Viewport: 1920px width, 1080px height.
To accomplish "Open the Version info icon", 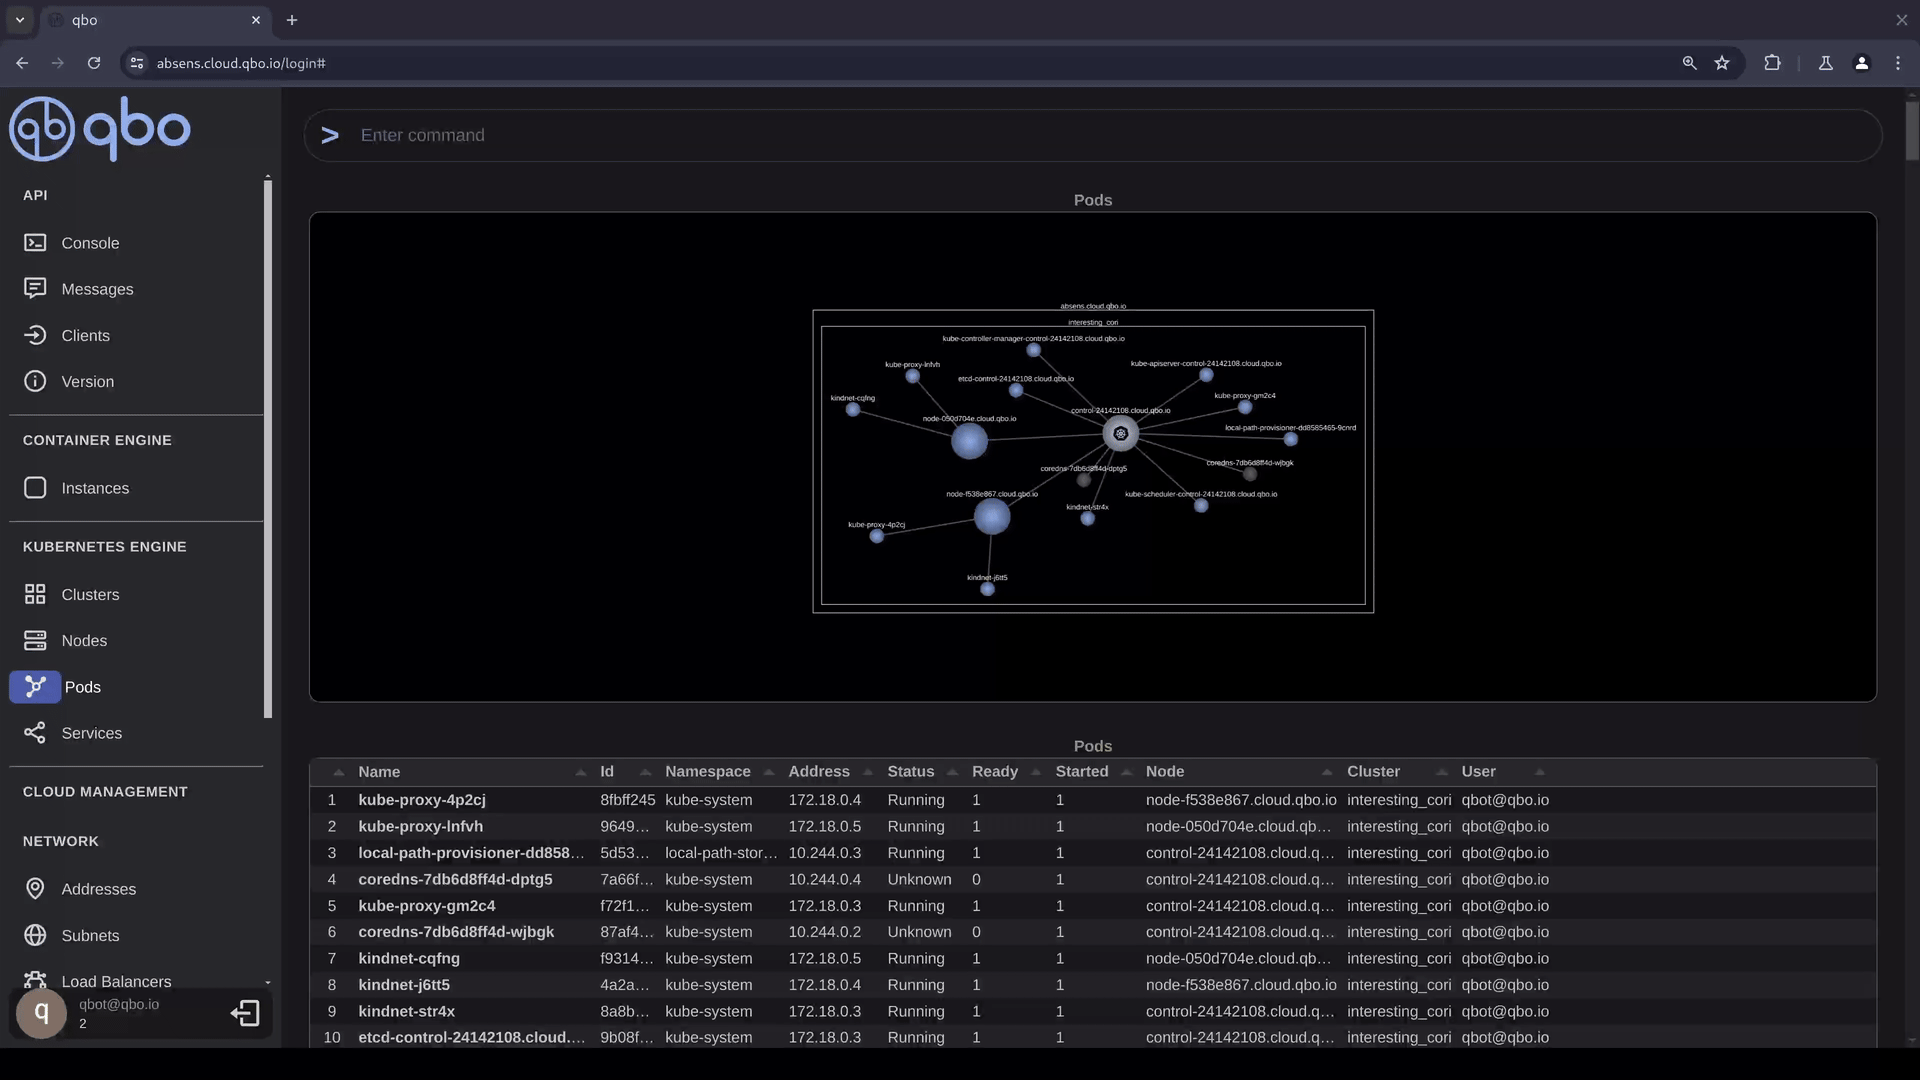I will point(35,381).
